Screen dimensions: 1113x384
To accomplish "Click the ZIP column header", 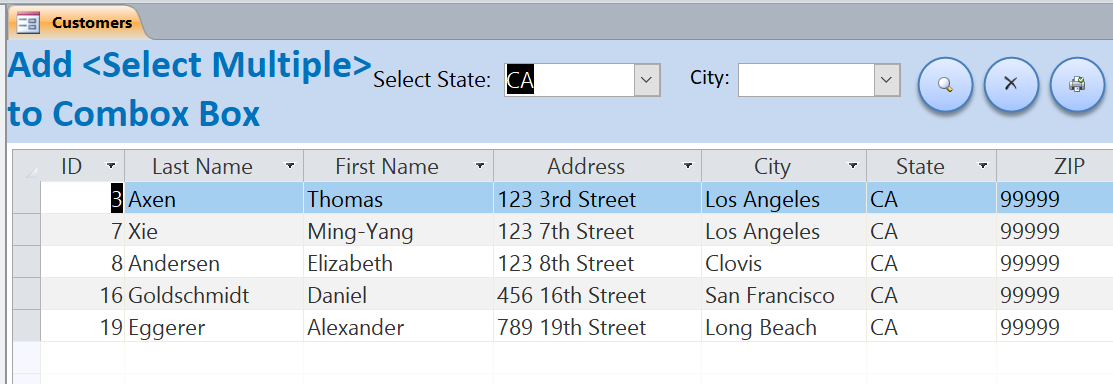I will (1055, 166).
